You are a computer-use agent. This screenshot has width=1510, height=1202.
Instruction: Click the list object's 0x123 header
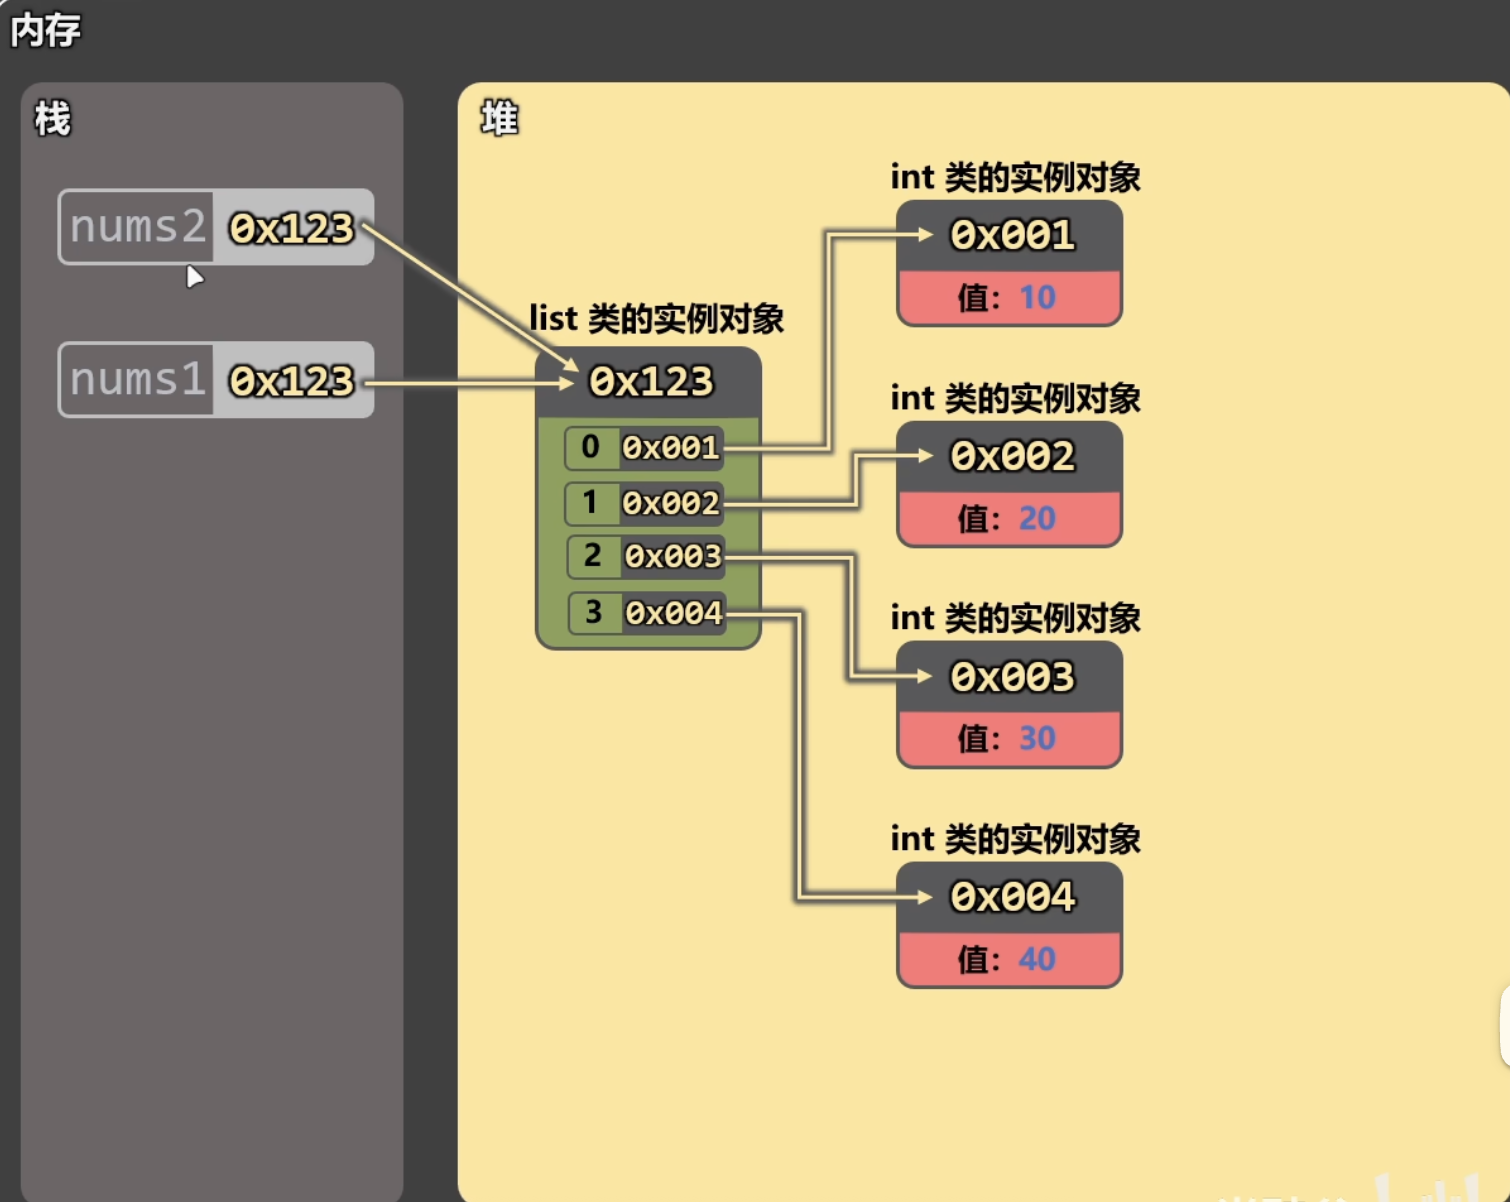650,381
